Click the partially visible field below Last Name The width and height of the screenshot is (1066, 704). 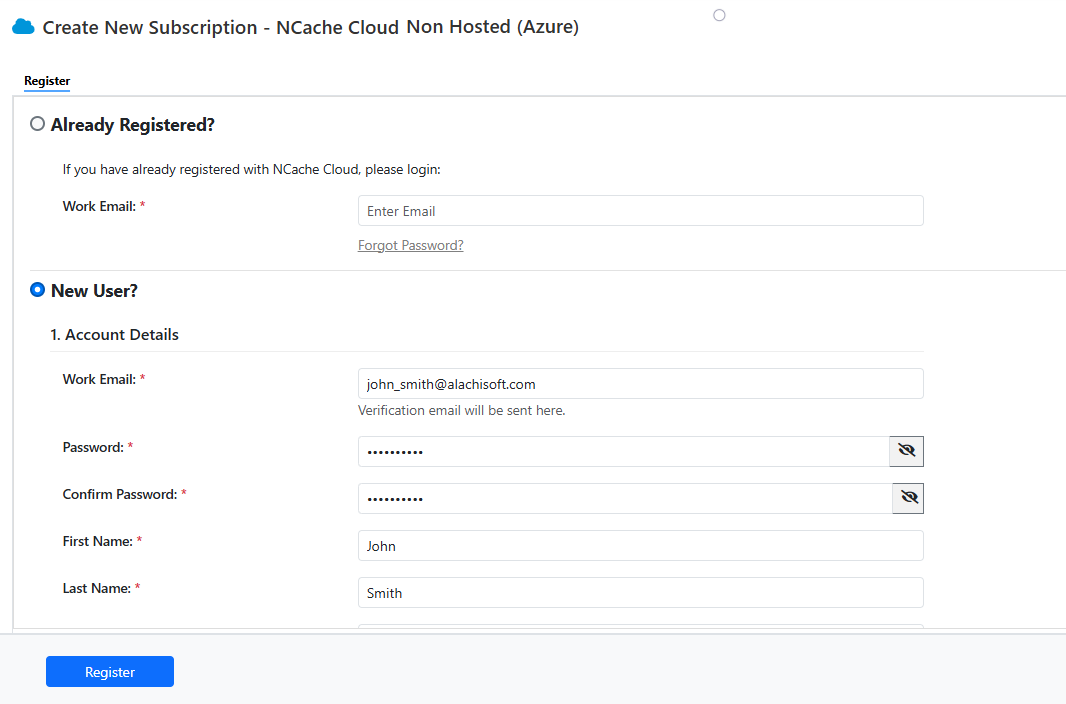640,626
